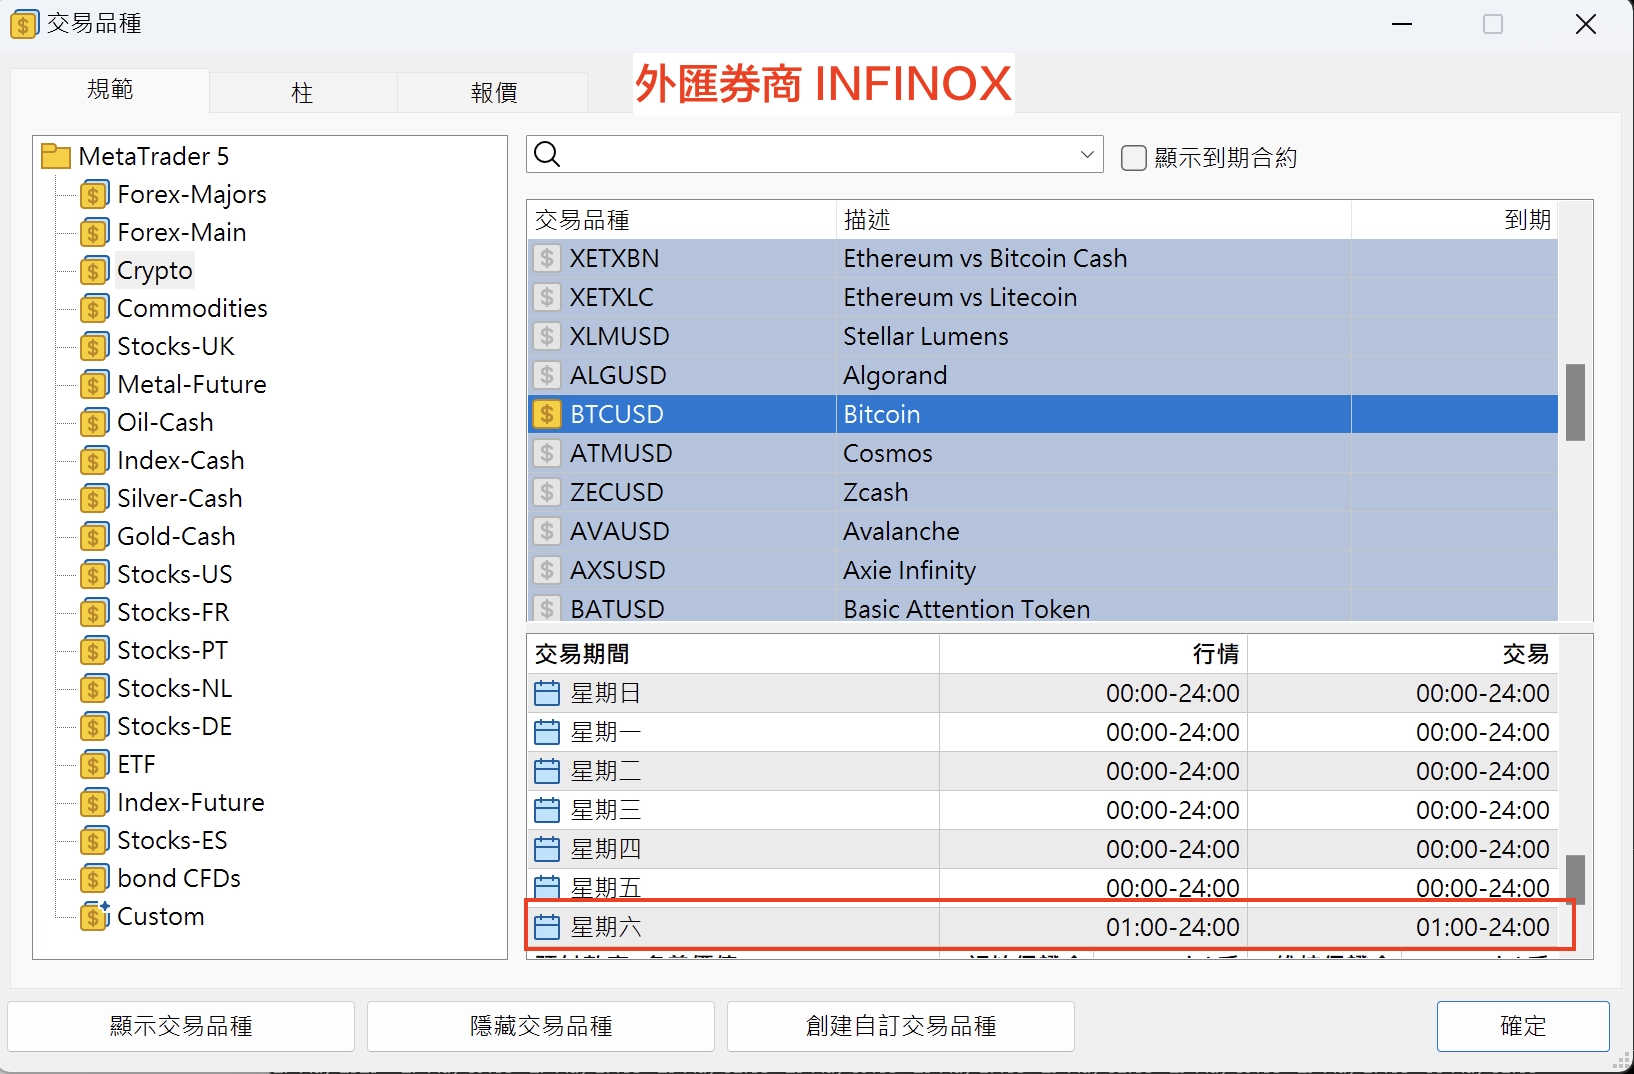Click the 到期 column header
Viewport: 1634px width, 1074px height.
click(1455, 220)
